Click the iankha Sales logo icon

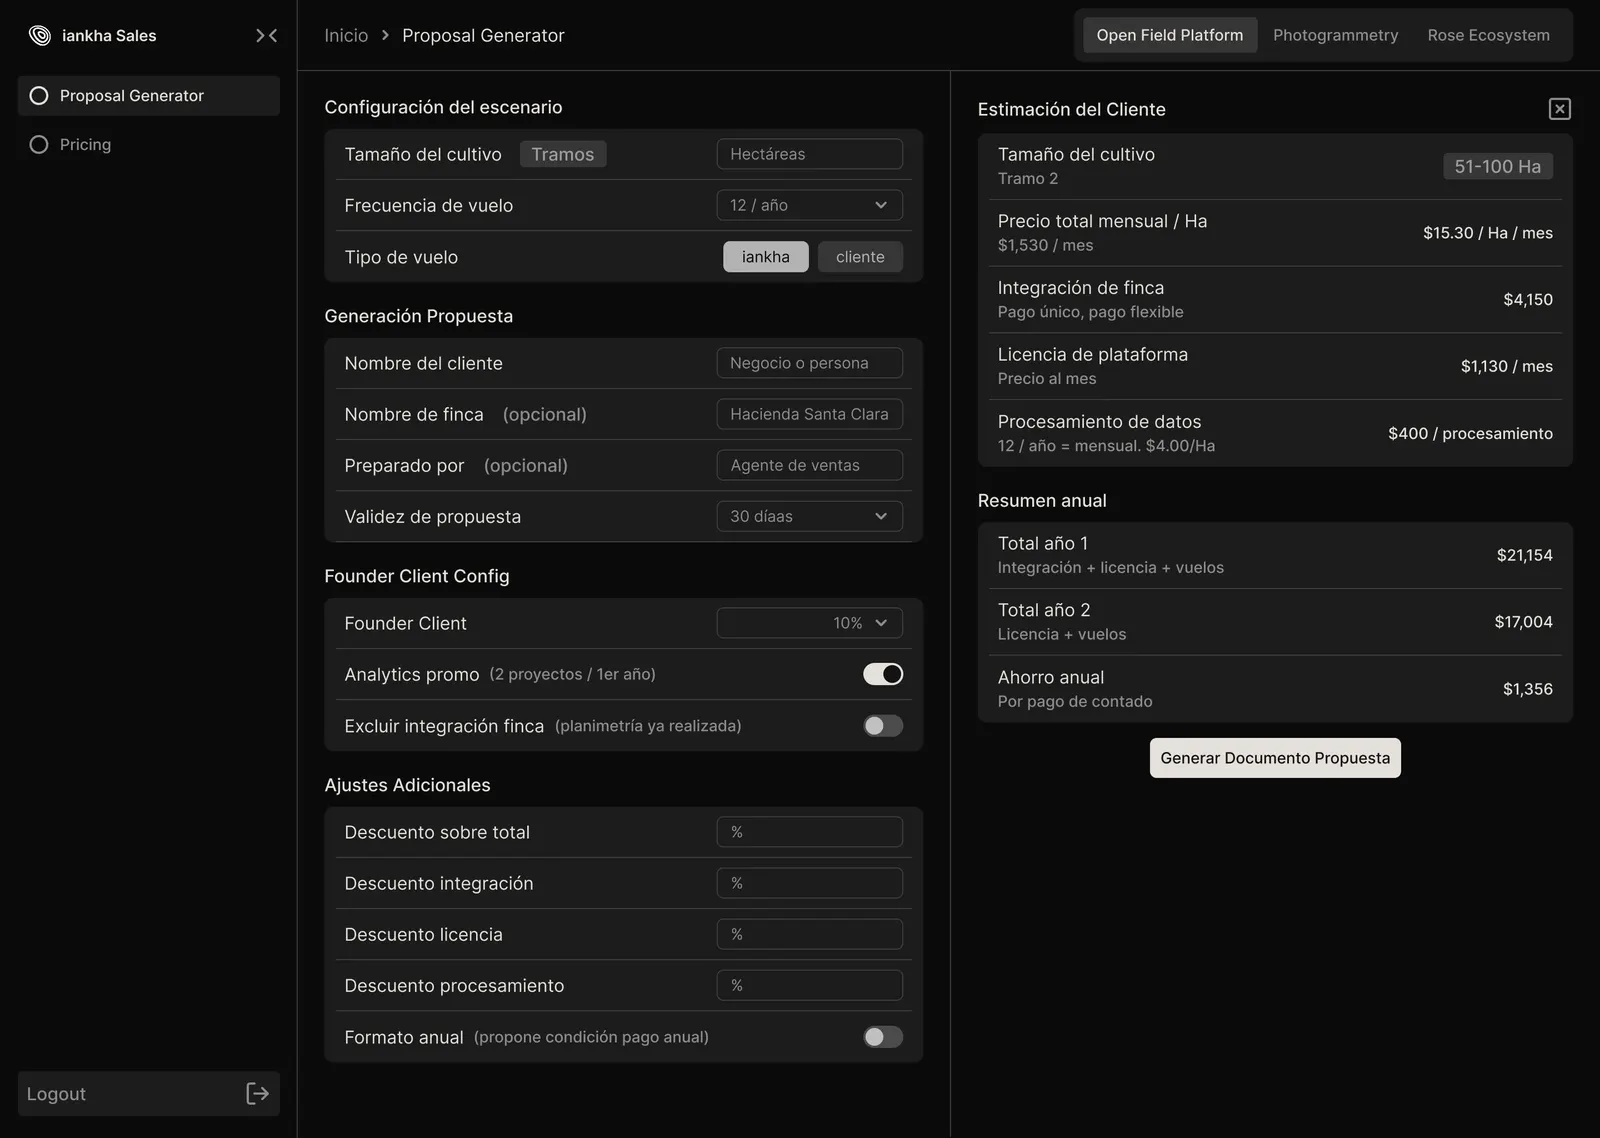click(40, 36)
